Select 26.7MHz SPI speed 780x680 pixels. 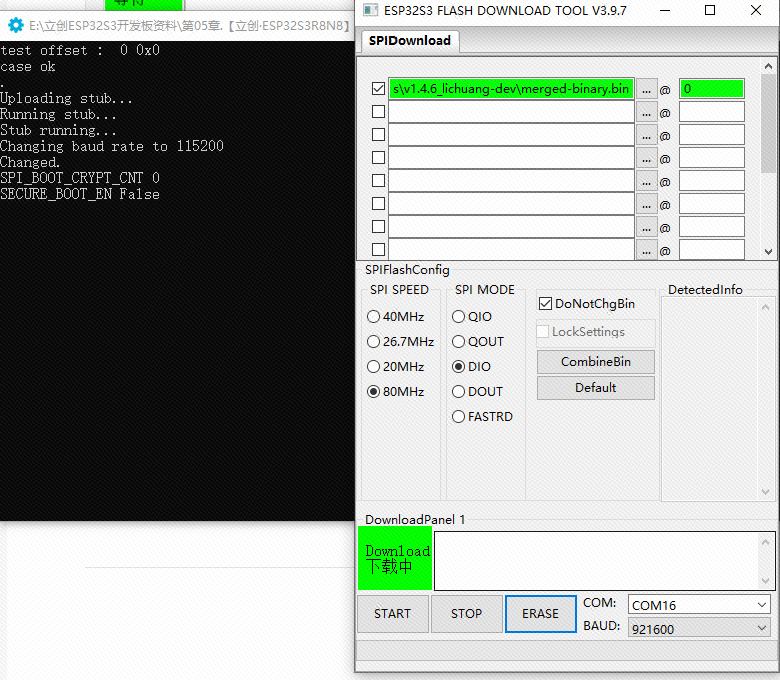coord(400,341)
